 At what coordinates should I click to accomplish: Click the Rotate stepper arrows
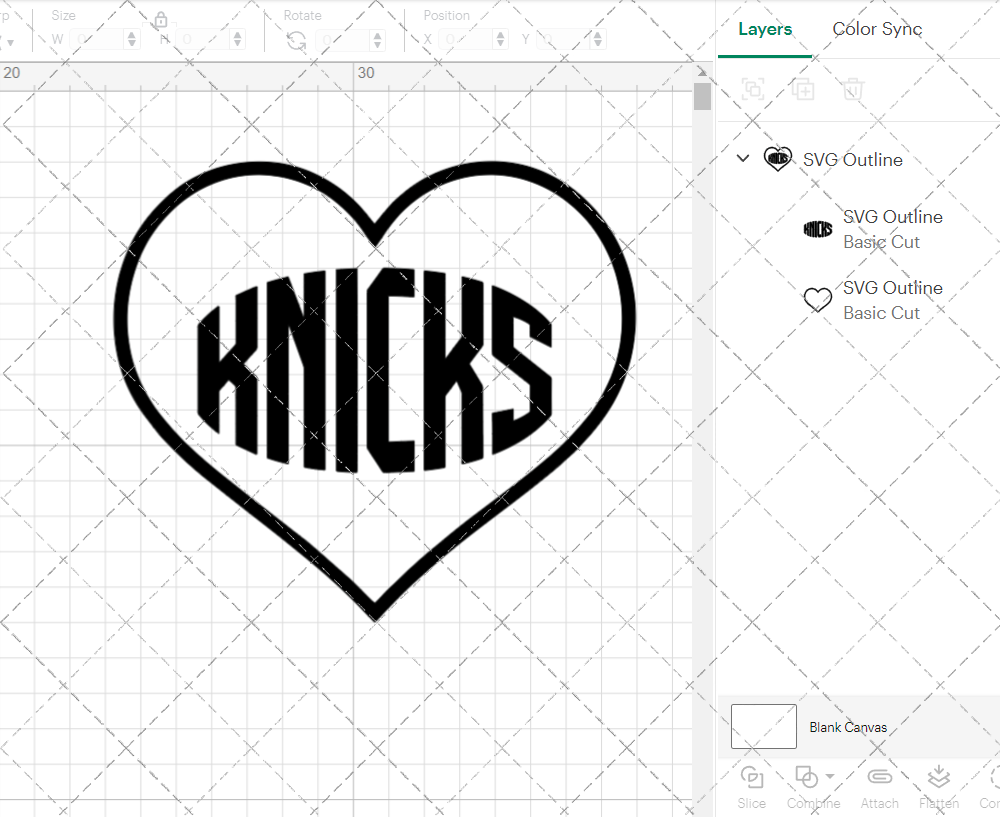378,40
